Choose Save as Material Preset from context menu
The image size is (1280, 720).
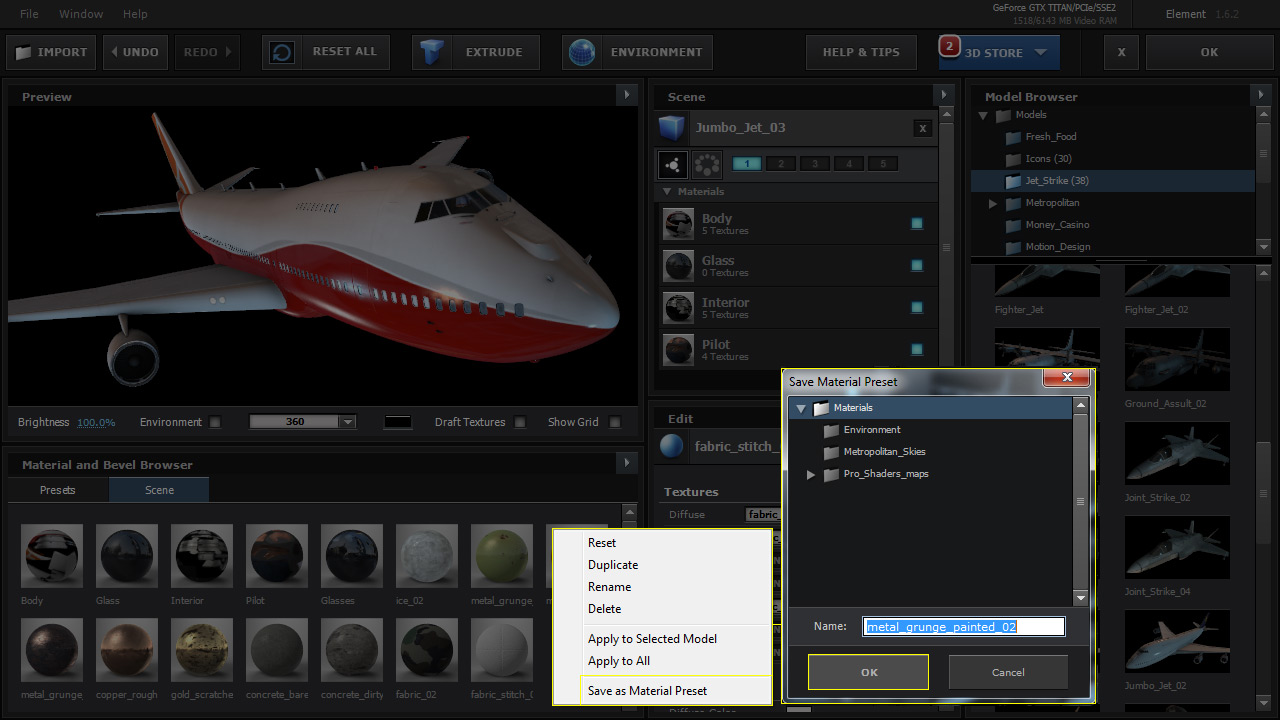coord(647,691)
